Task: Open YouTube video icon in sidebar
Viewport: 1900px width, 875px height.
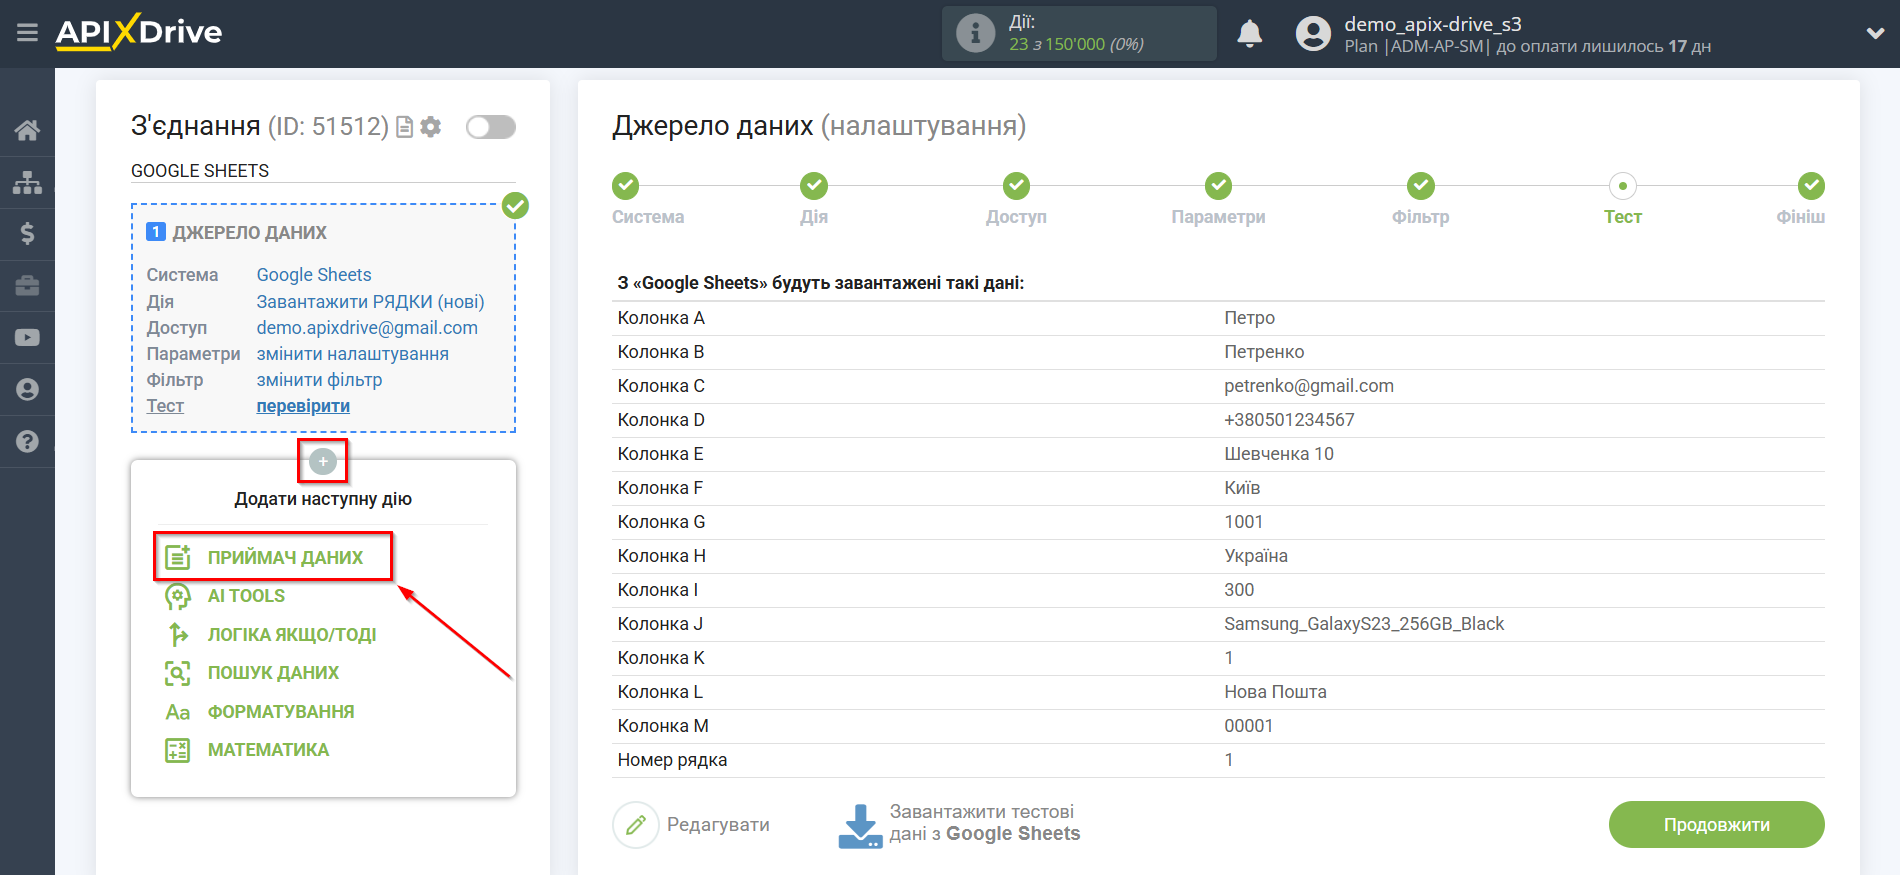Action: pyautogui.click(x=27, y=338)
